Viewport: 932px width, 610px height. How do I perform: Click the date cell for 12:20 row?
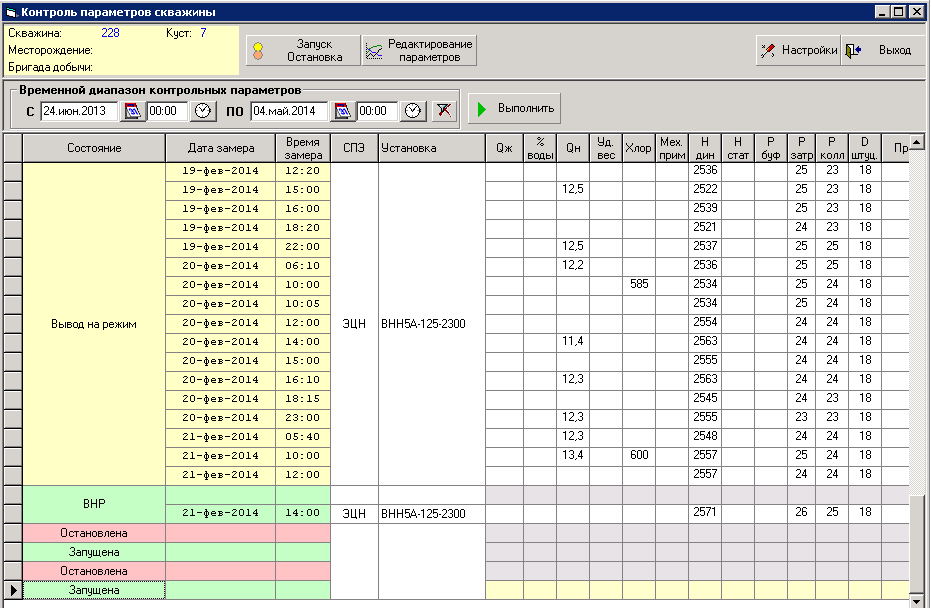pyautogui.click(x=221, y=171)
